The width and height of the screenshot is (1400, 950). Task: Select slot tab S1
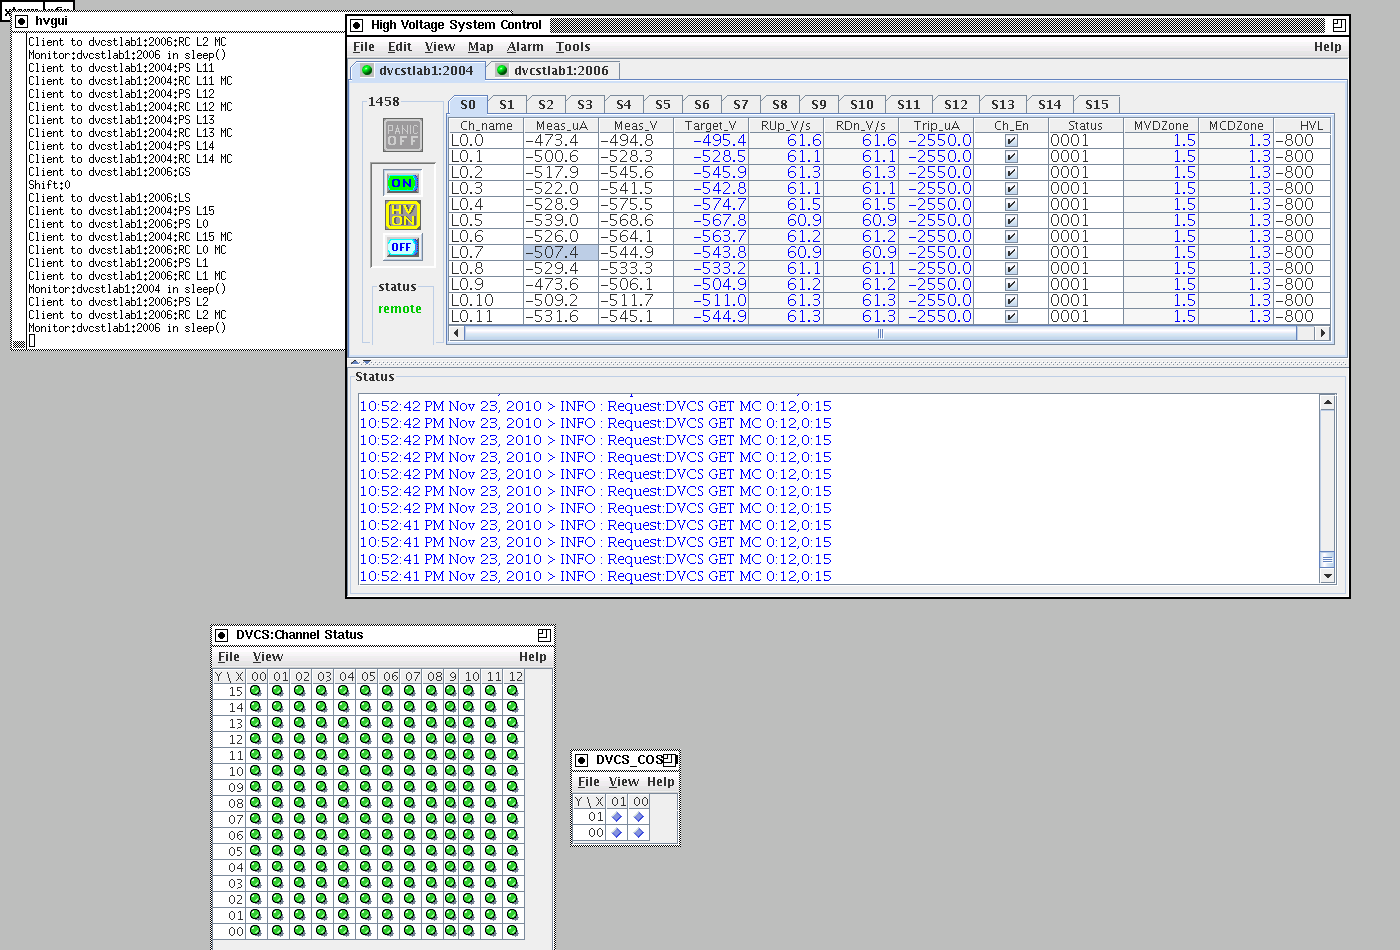[x=507, y=104]
